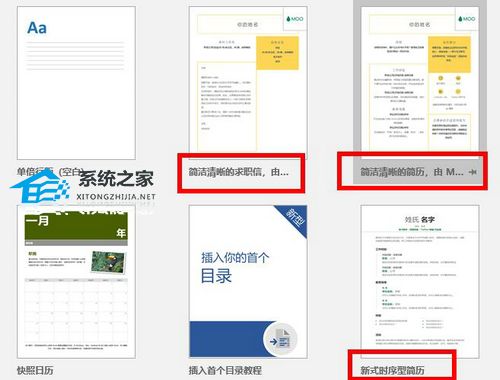The height and width of the screenshot is (380, 500).
Task: Click the MOO logo on the 求职信 template
Action: click(x=295, y=19)
